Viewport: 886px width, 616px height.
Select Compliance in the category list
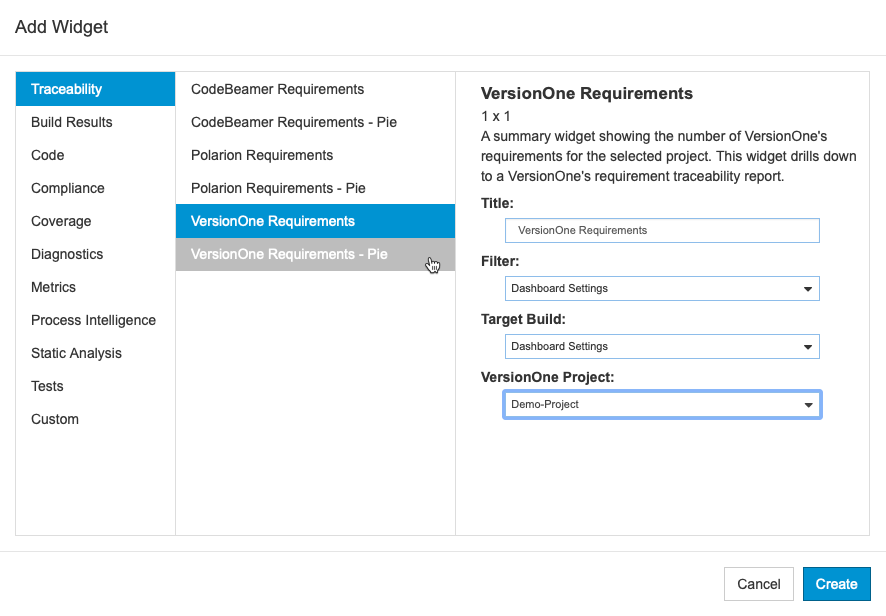95,188
